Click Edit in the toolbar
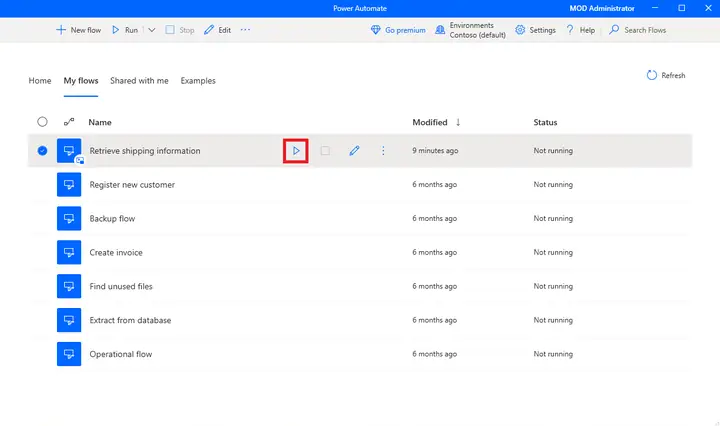The width and height of the screenshot is (720, 426). [218, 30]
